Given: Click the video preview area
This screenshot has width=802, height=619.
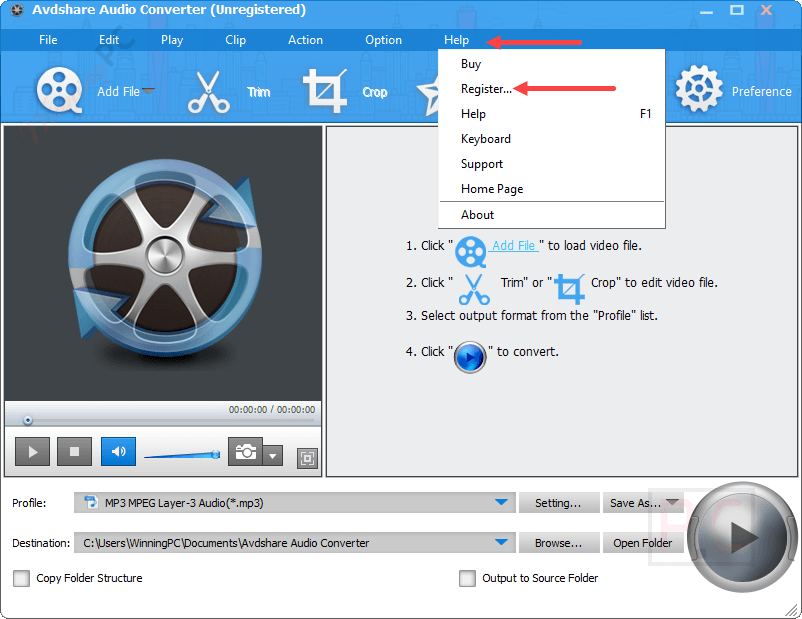Looking at the screenshot, I should (x=163, y=263).
